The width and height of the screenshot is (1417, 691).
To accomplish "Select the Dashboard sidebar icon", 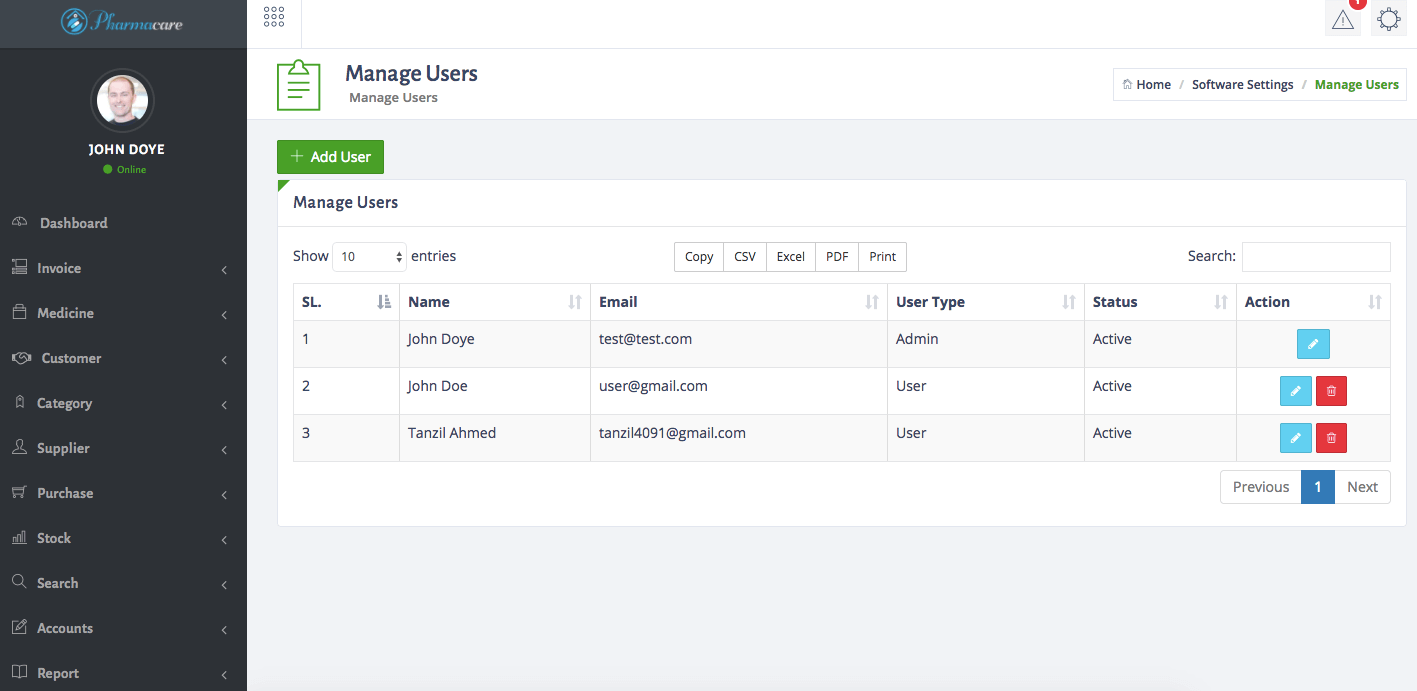I will (x=21, y=222).
